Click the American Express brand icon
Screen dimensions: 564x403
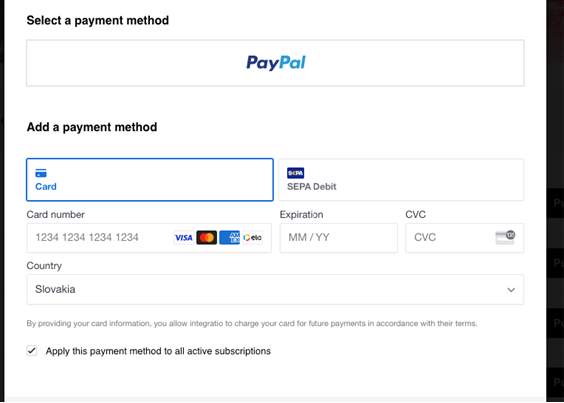(229, 237)
